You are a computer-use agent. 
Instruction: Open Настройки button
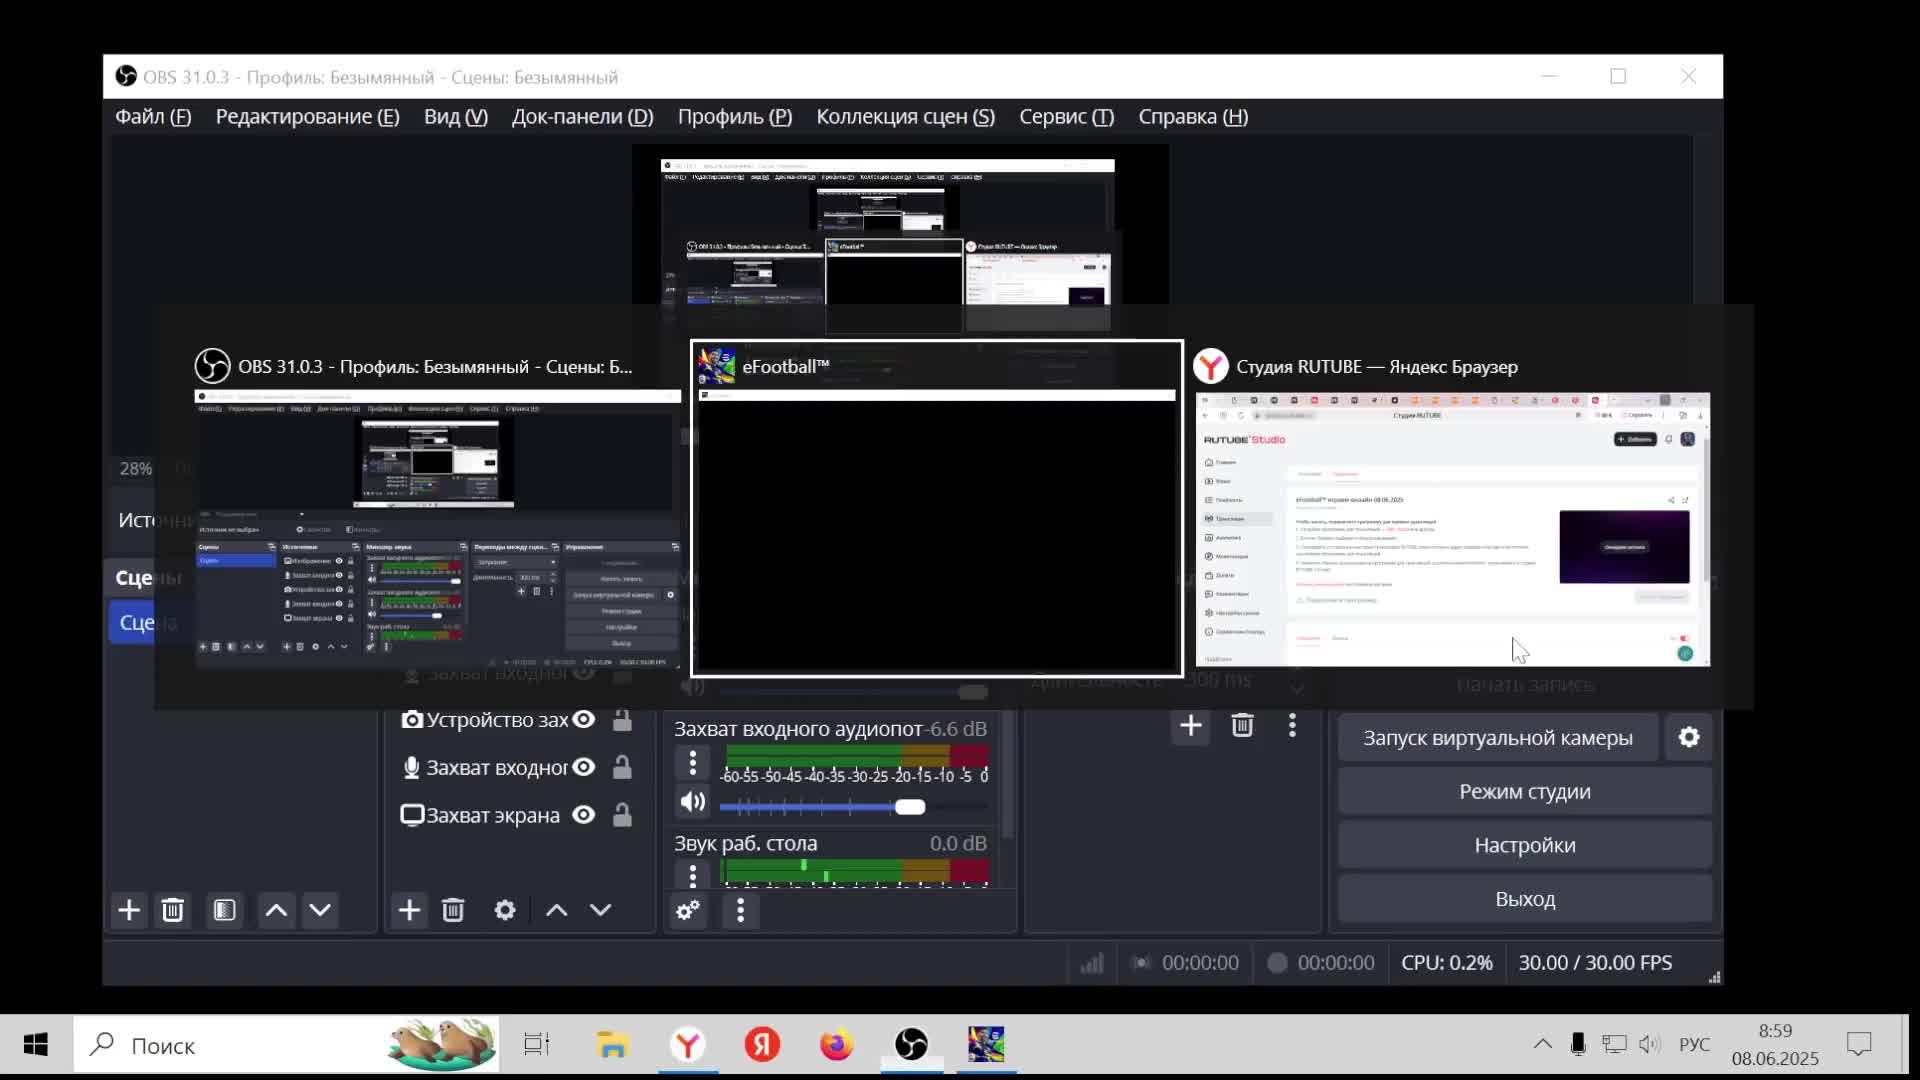(1525, 846)
